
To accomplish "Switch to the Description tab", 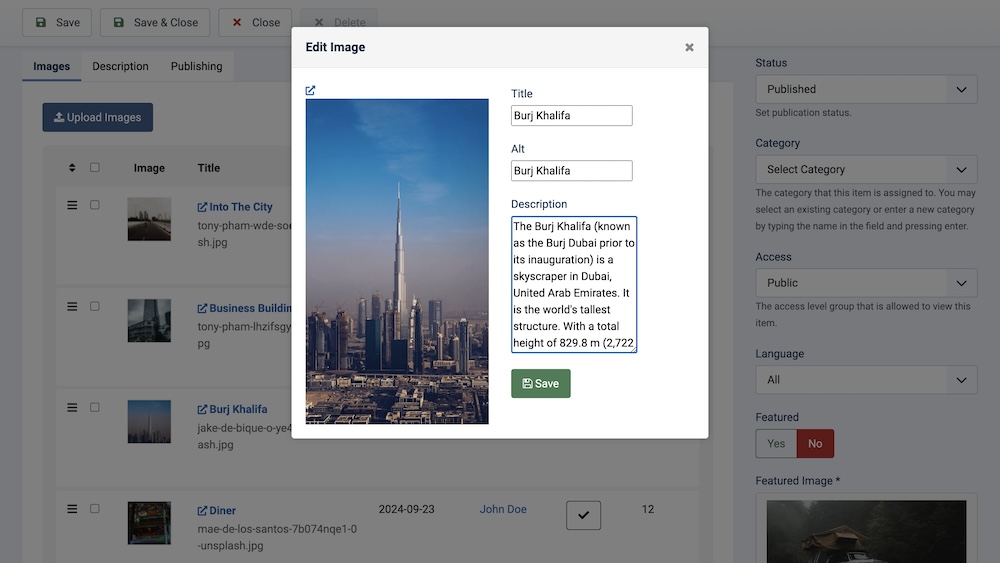I will [120, 66].
